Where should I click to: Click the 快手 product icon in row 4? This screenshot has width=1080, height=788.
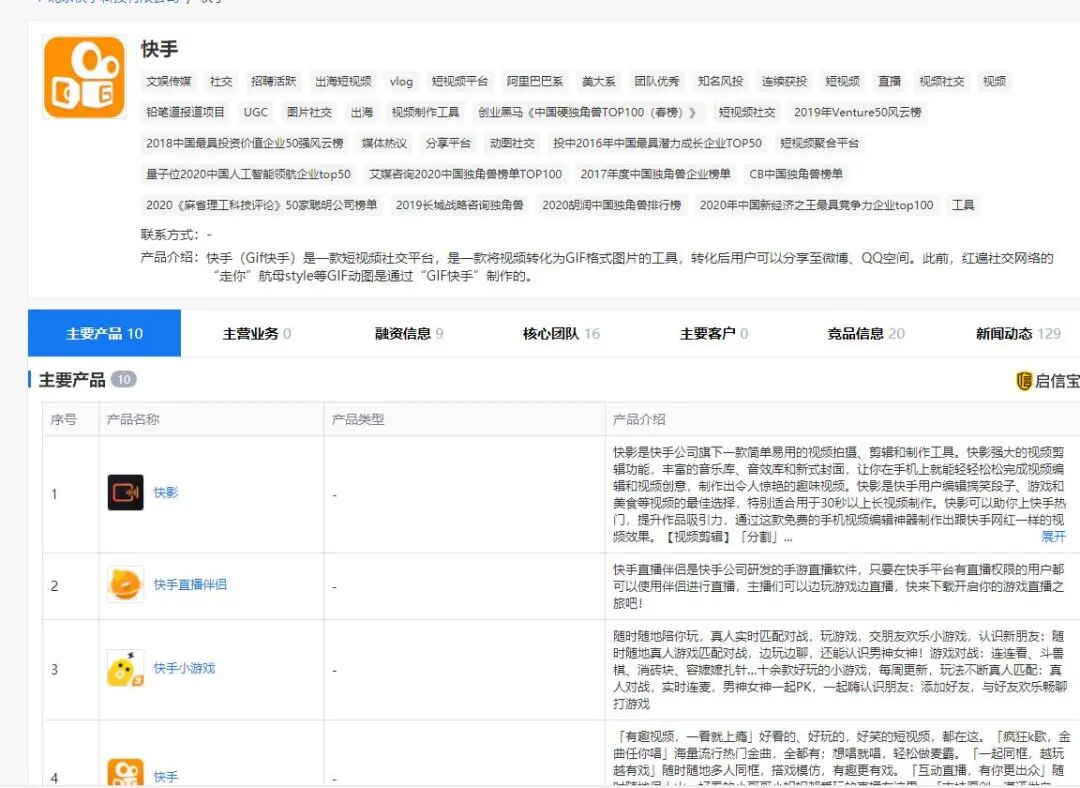point(126,771)
